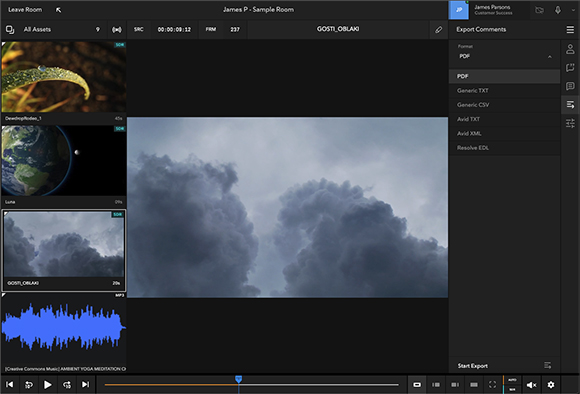Viewport: 580px width, 394px height.
Task: Skip to the previous asset
Action: [10, 385]
